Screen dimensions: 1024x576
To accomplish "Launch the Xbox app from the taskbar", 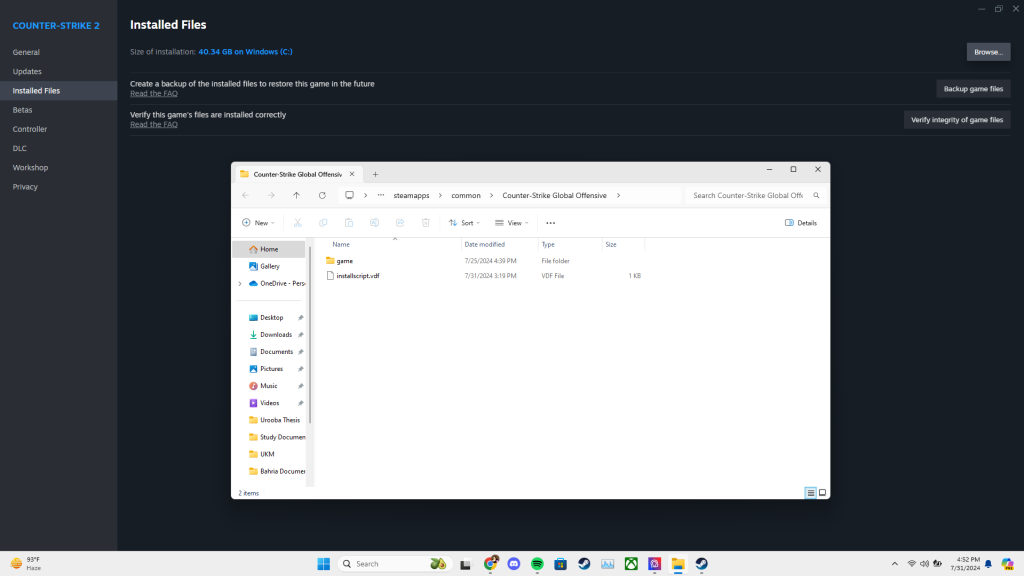I will [x=631, y=563].
